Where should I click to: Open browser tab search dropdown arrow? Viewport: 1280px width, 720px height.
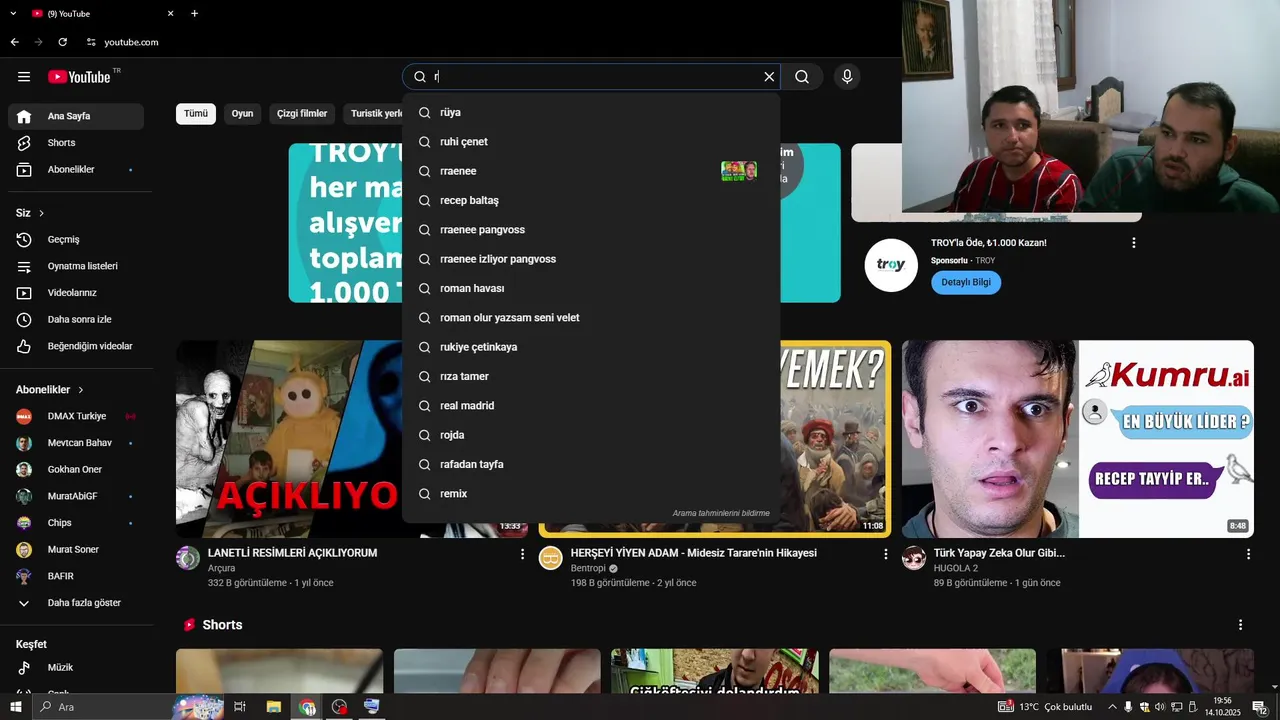[x=13, y=14]
